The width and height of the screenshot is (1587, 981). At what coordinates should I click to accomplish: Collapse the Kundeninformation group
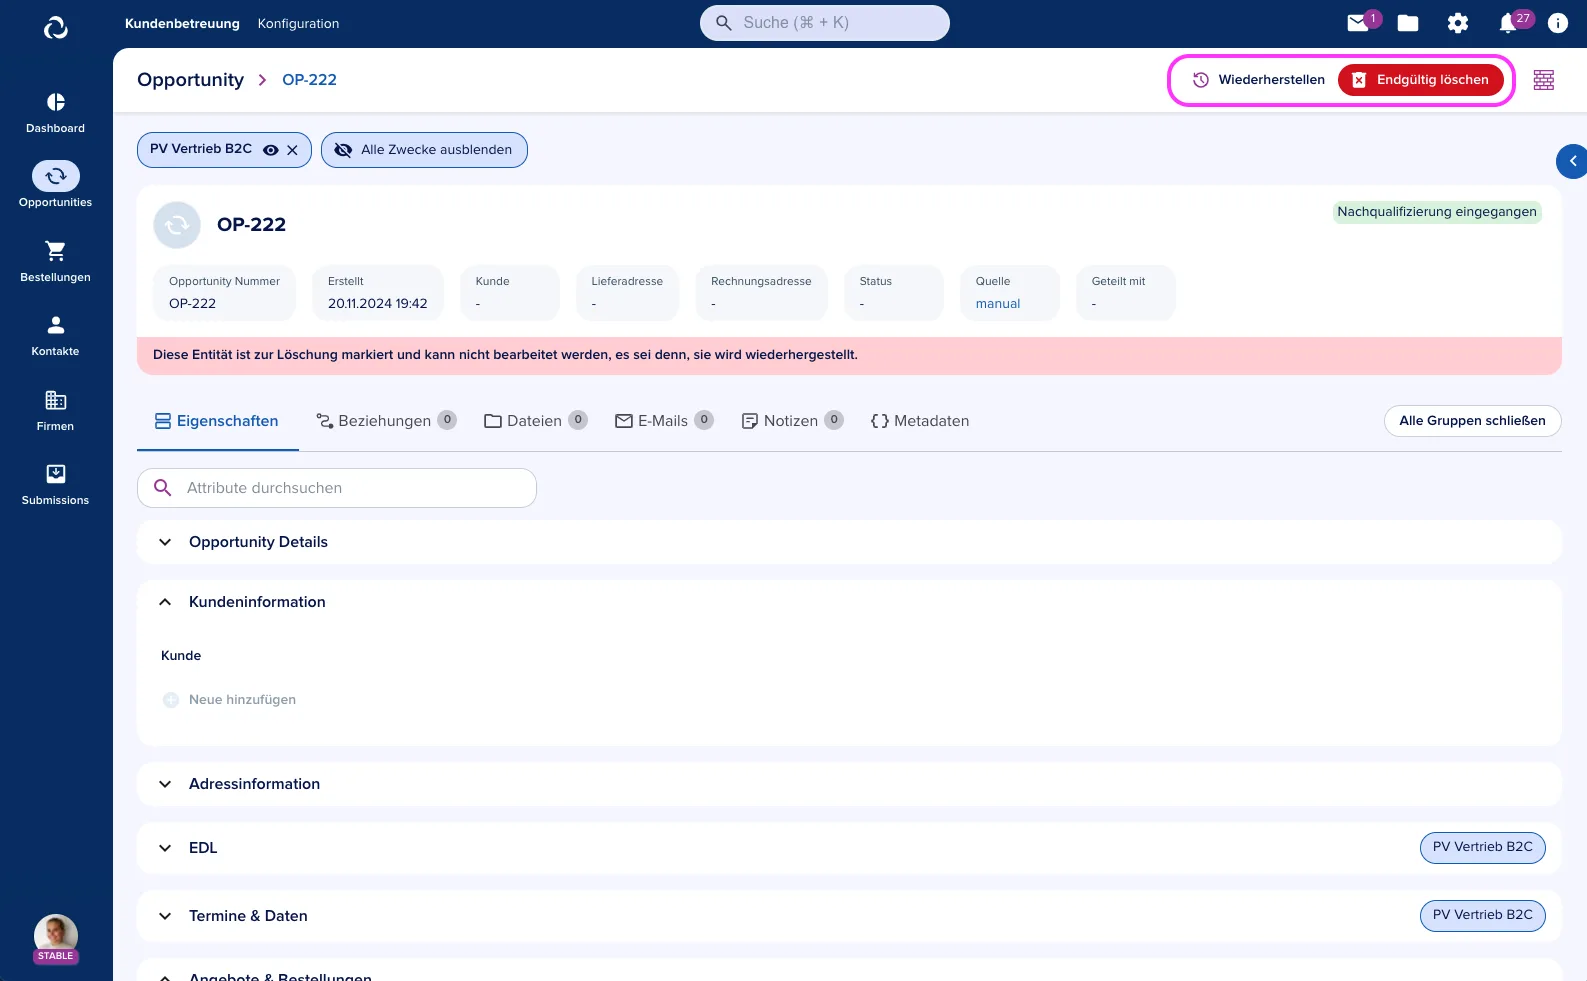(849, 602)
